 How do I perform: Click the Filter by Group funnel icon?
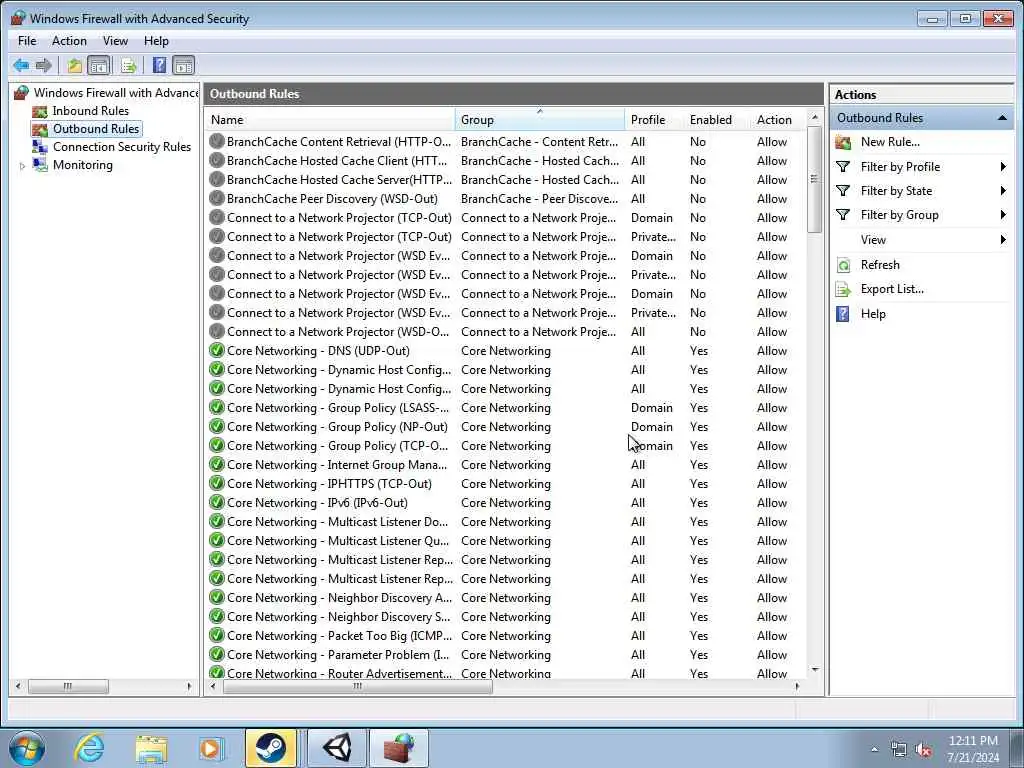coord(843,215)
